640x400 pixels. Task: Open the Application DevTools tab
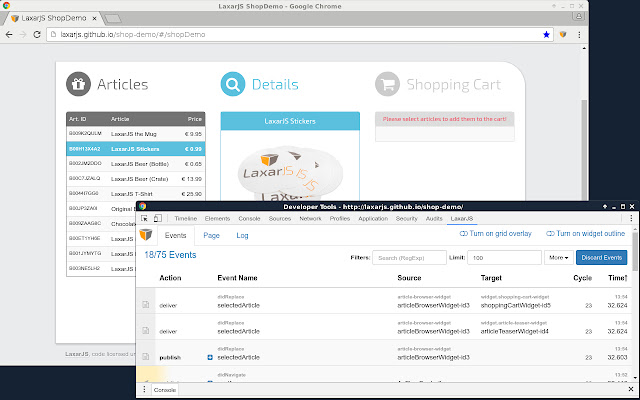pyautogui.click(x=373, y=218)
